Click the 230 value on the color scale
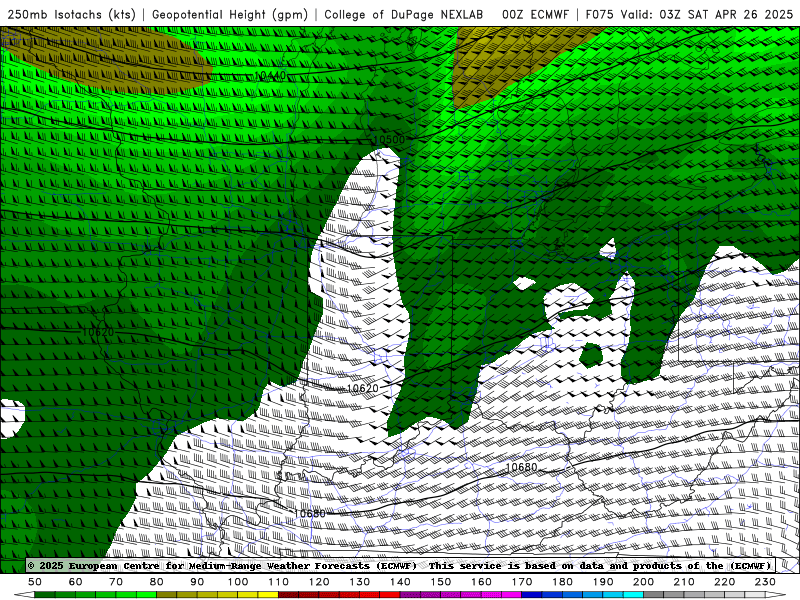The height and width of the screenshot is (600, 800). tap(765, 582)
